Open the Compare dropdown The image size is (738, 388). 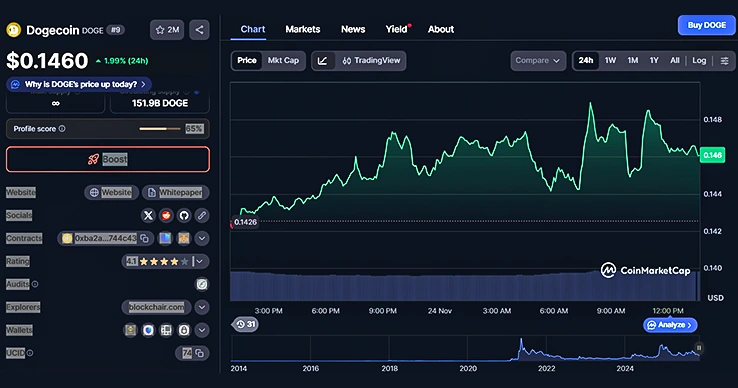point(538,61)
